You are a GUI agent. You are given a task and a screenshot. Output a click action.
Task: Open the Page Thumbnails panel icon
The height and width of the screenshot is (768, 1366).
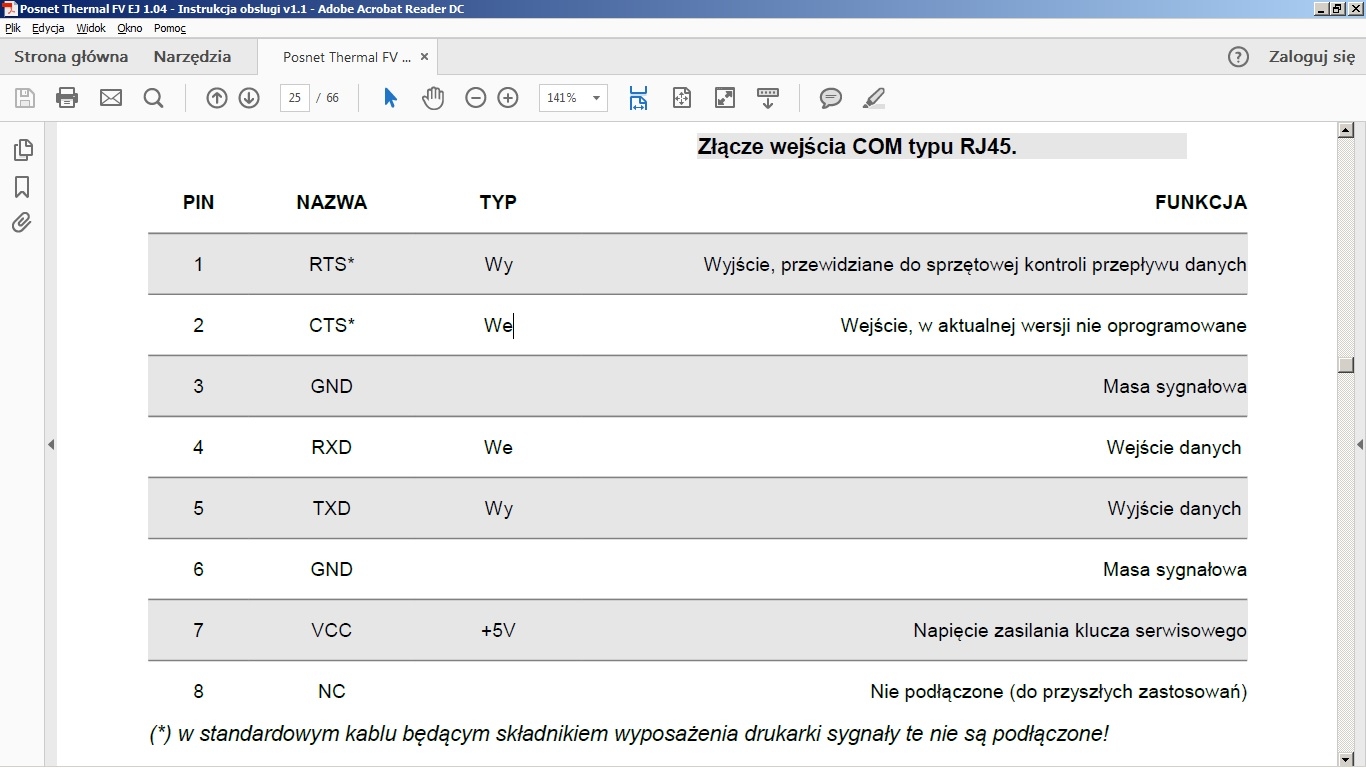click(23, 150)
